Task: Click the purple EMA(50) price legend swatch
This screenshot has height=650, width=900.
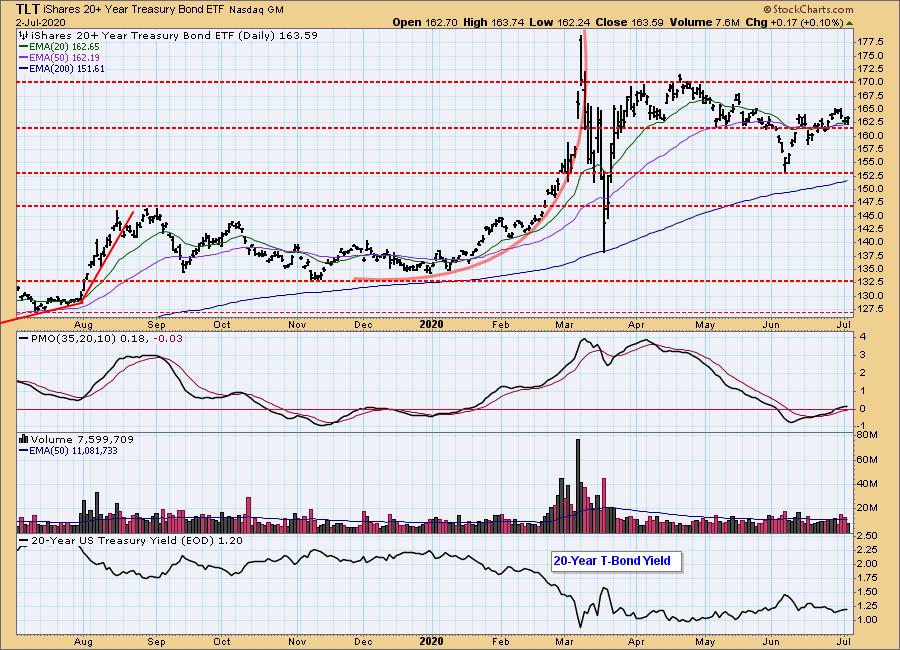Action: 24,57
